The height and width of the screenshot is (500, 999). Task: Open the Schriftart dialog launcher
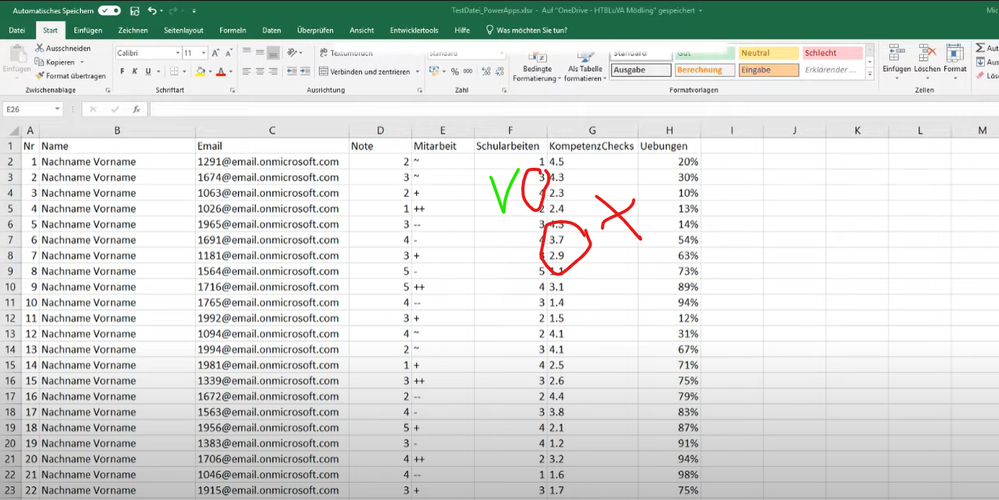pyautogui.click(x=233, y=91)
